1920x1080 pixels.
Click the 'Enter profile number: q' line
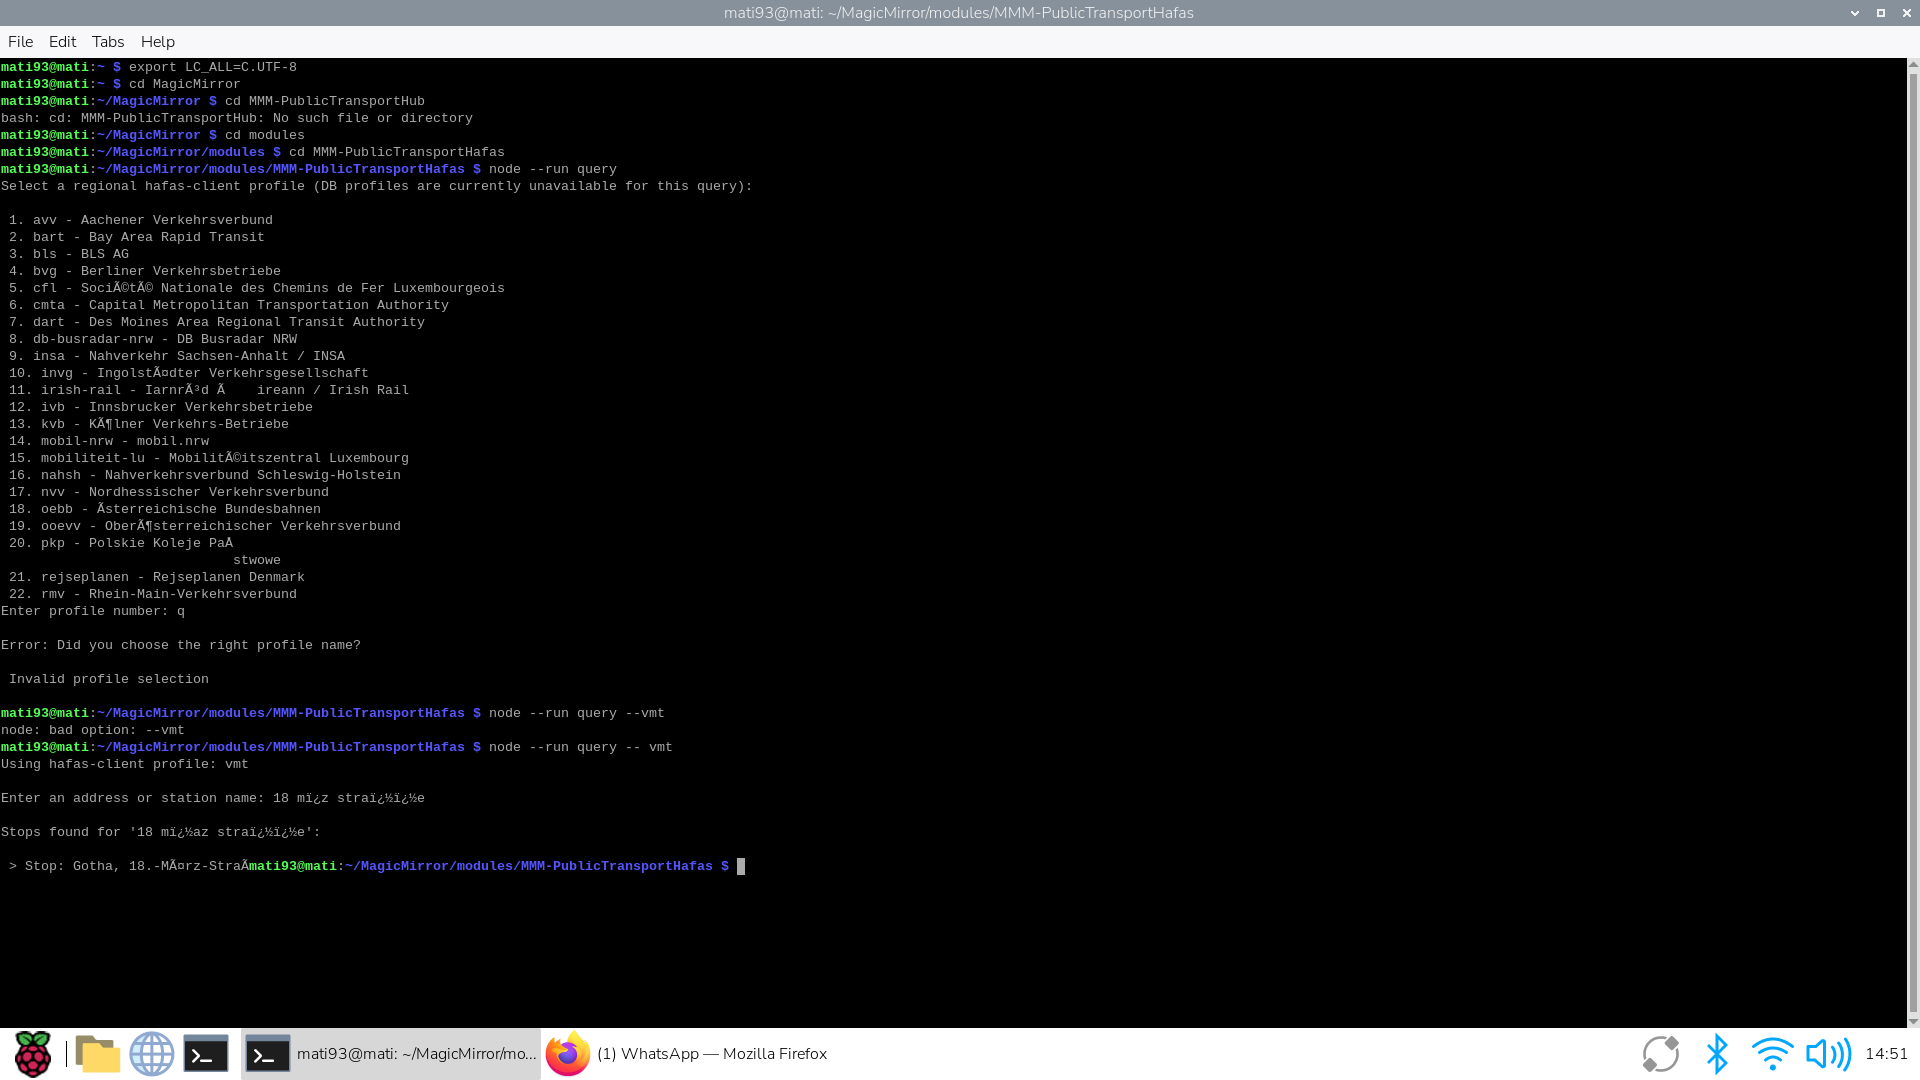[93, 611]
